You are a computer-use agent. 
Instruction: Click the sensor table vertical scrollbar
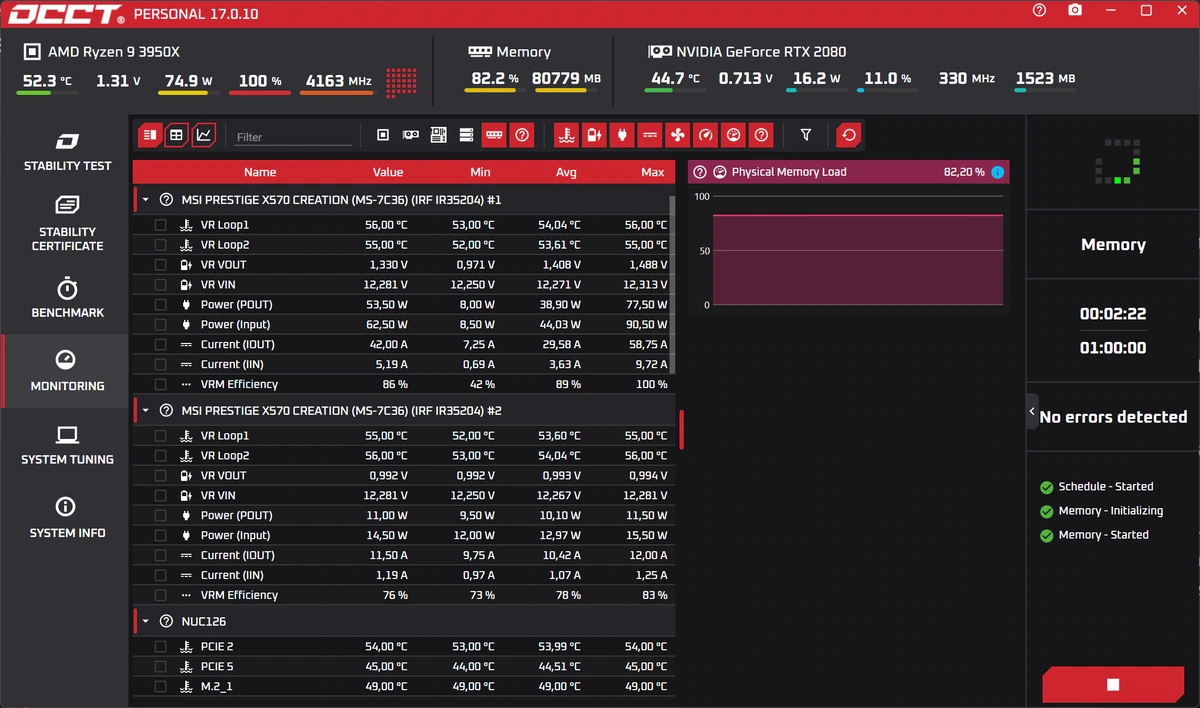pyautogui.click(x=672, y=285)
